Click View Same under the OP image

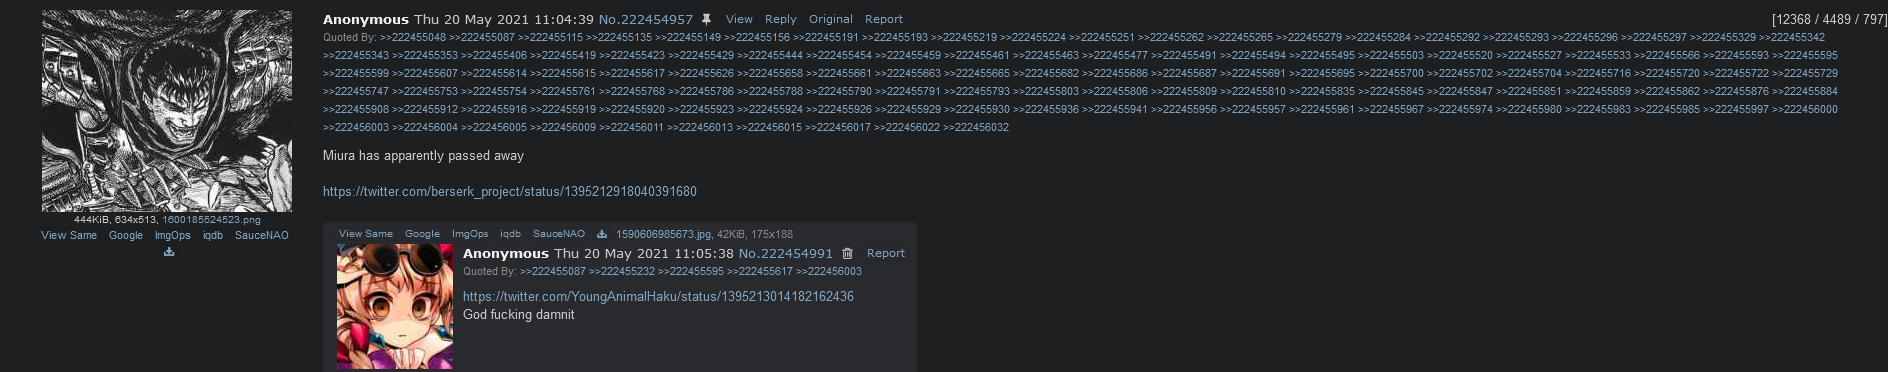69,236
